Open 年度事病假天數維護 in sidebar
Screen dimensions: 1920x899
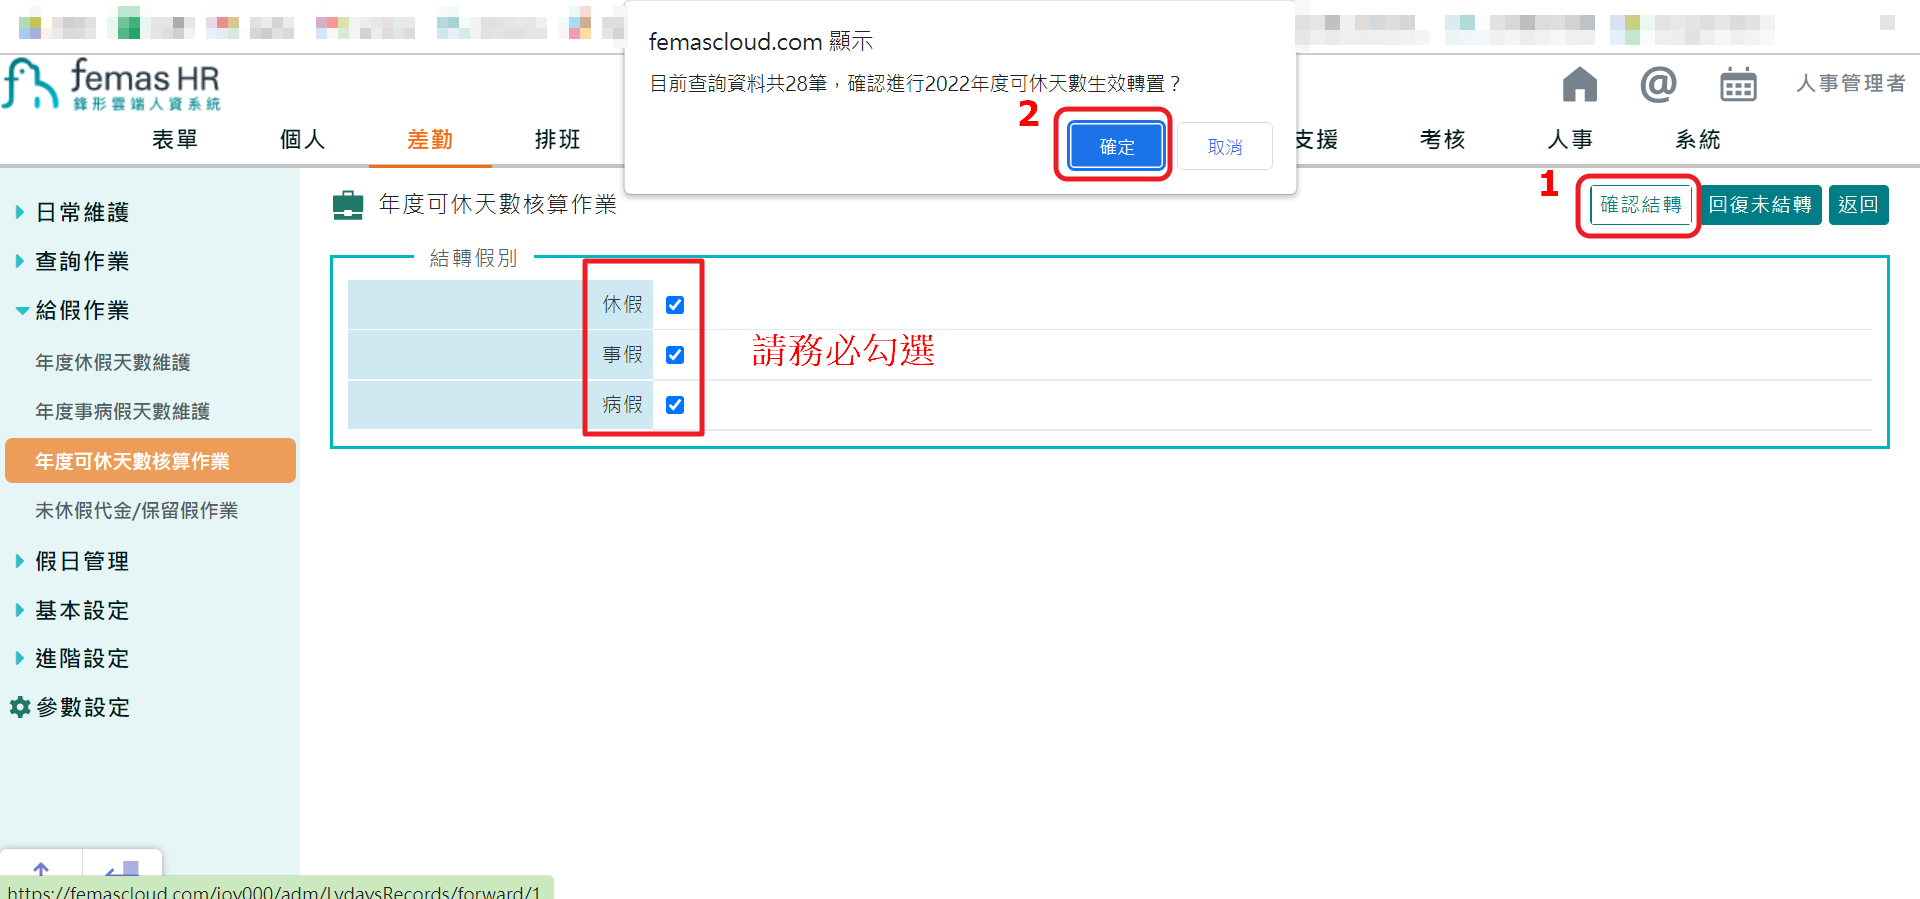(x=122, y=411)
